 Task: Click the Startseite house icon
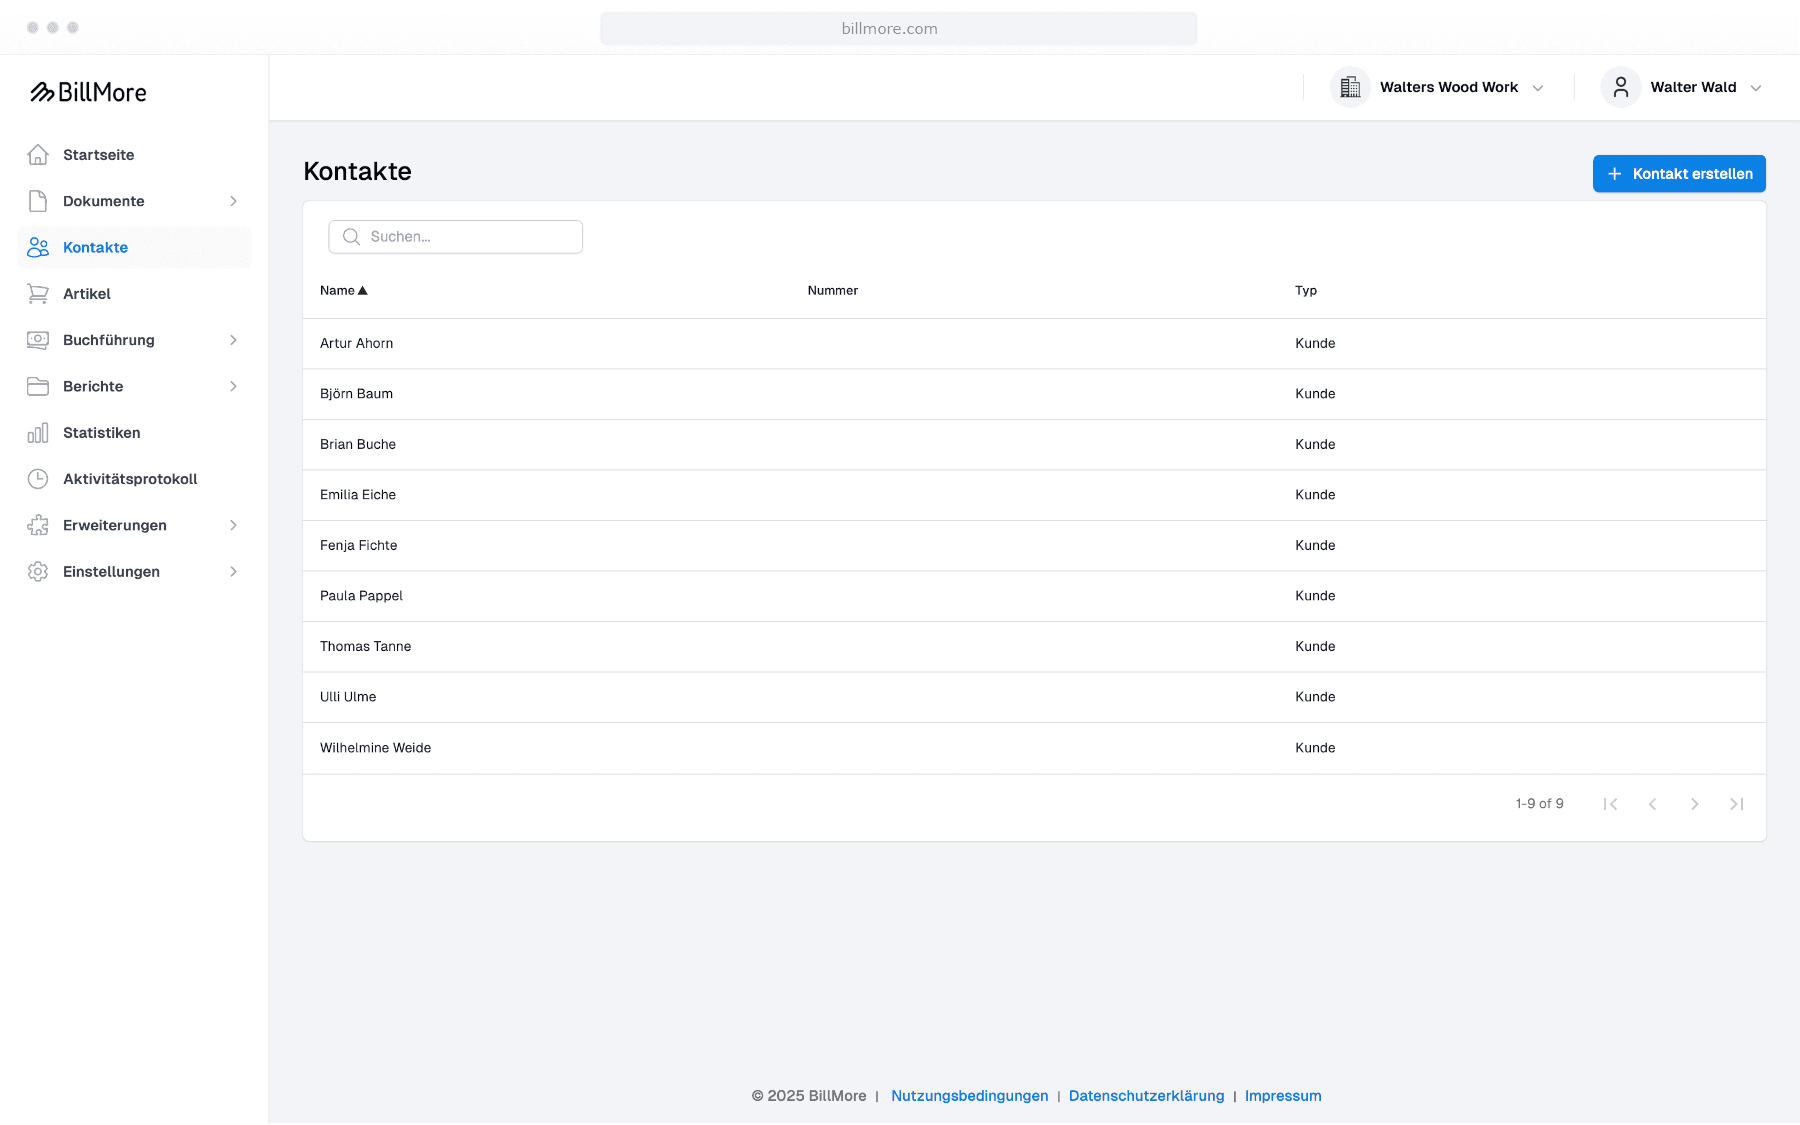click(38, 155)
